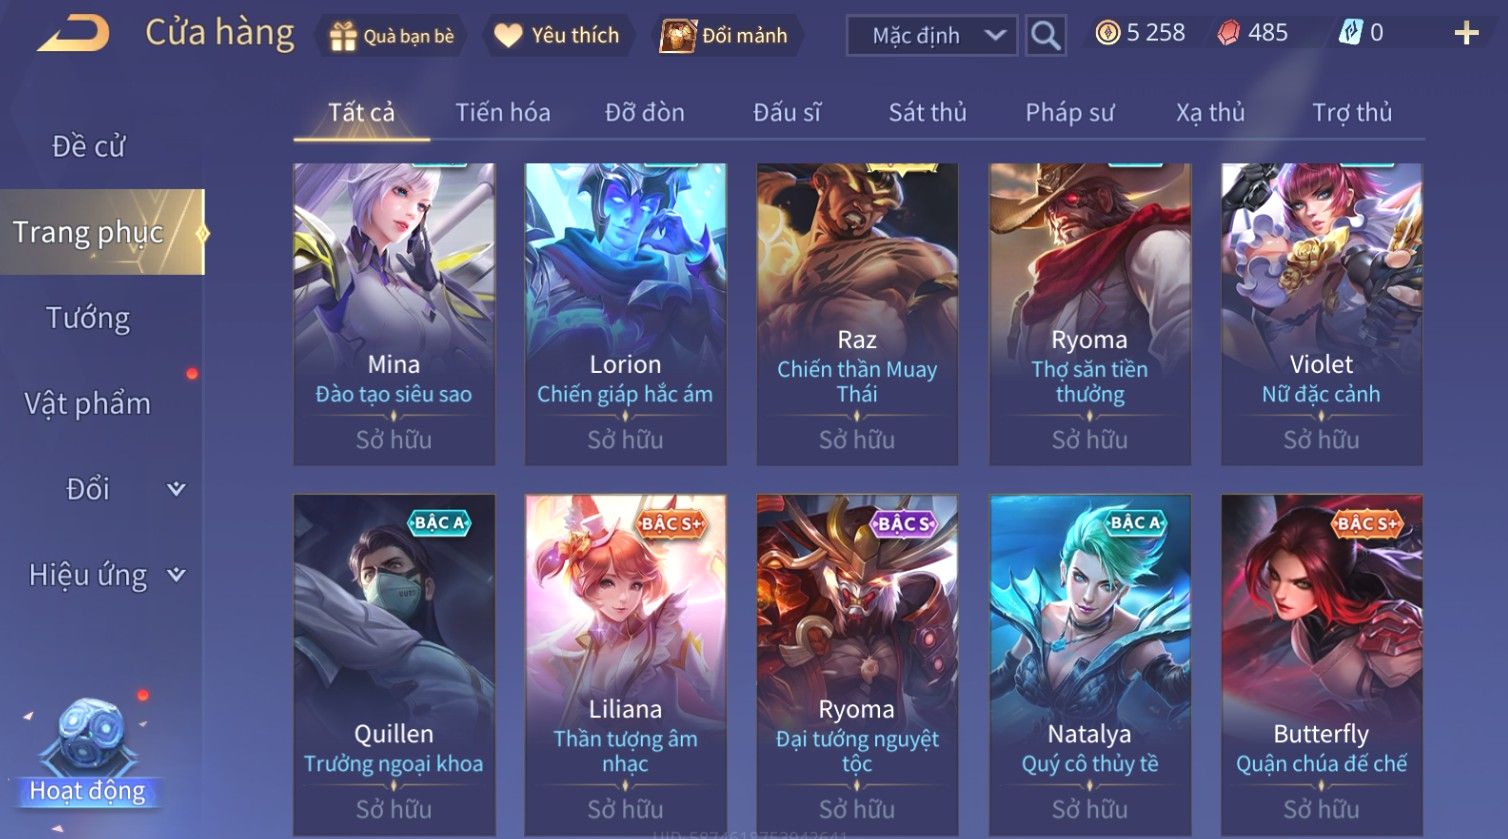Open Yêu thích favorites heart
The height and width of the screenshot is (839, 1508).
pos(508,36)
